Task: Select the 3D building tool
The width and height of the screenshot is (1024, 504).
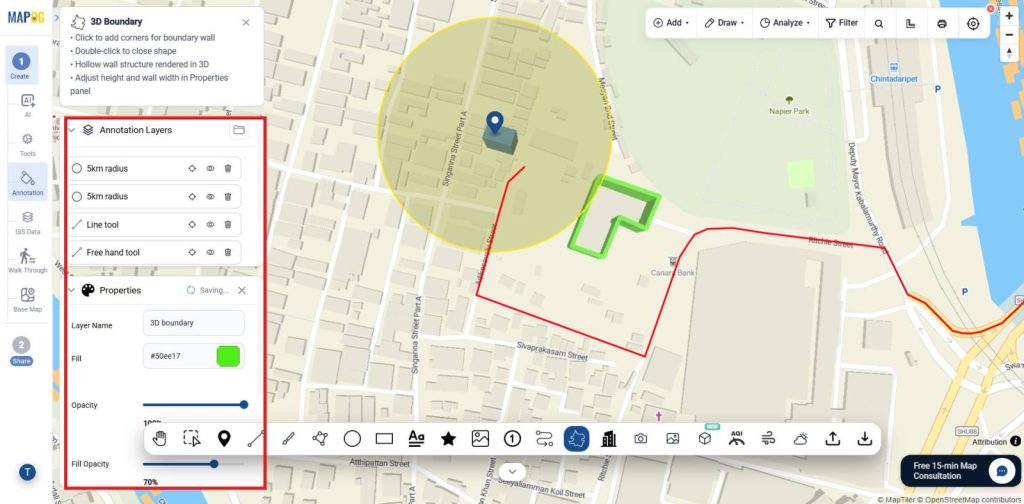Action: [x=609, y=439]
